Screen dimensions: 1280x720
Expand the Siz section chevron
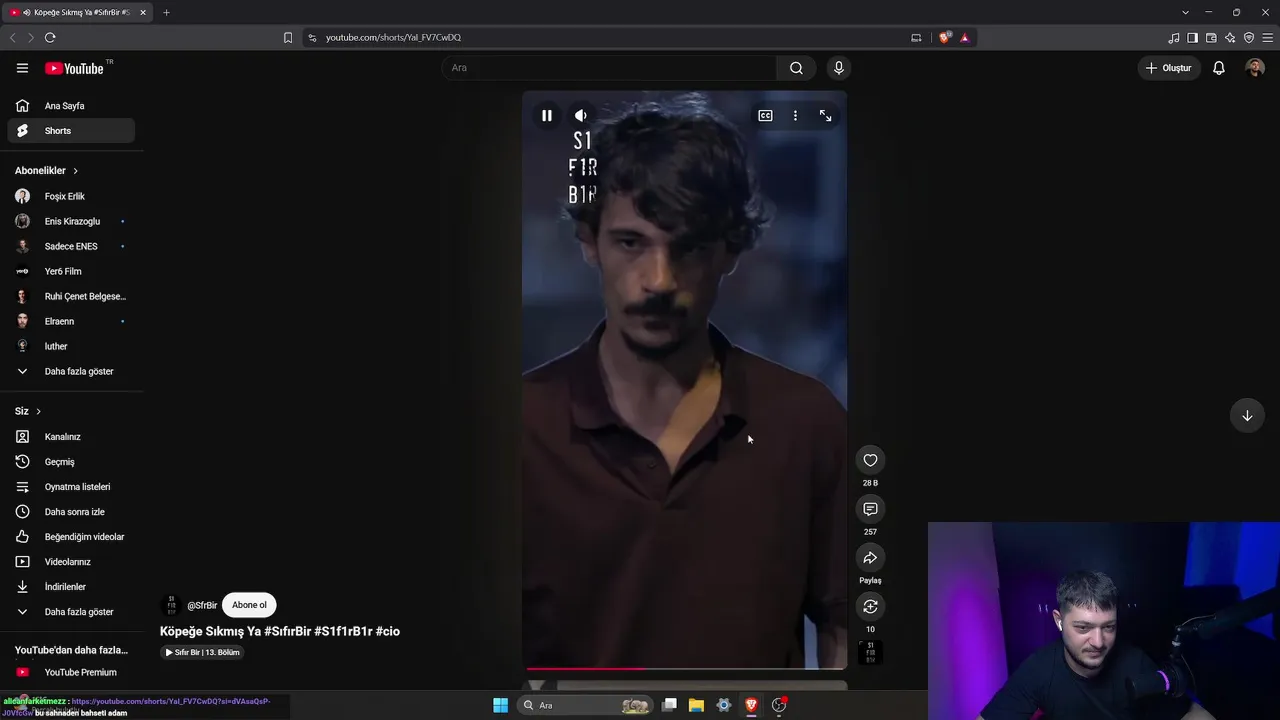point(39,411)
